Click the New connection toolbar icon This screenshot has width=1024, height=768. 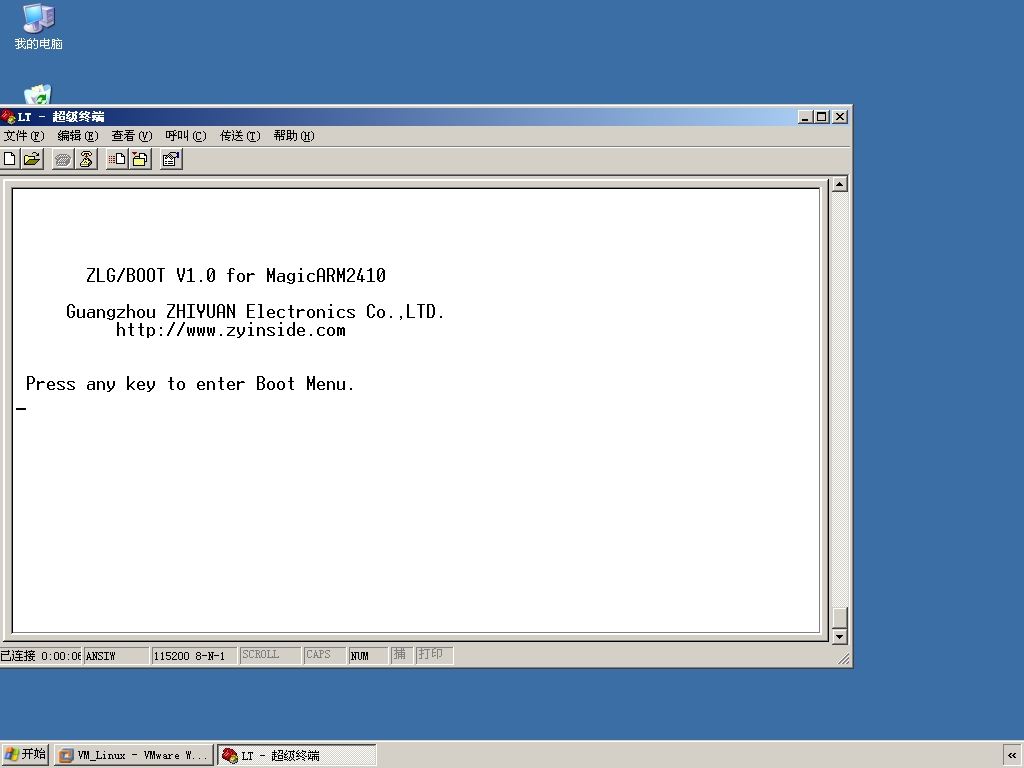[10, 159]
